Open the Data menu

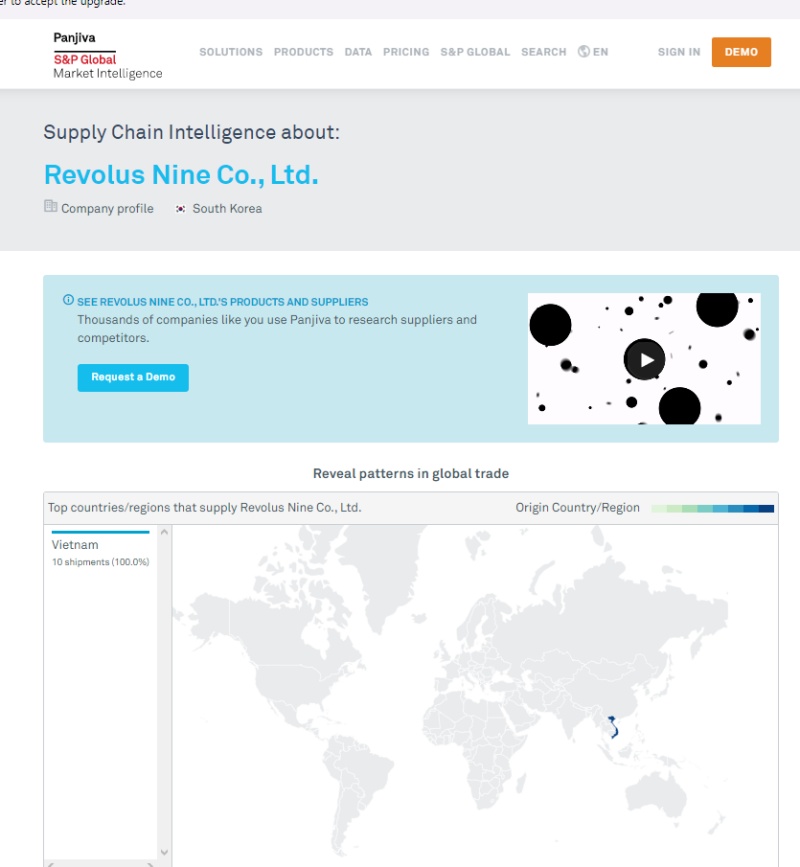tap(358, 52)
